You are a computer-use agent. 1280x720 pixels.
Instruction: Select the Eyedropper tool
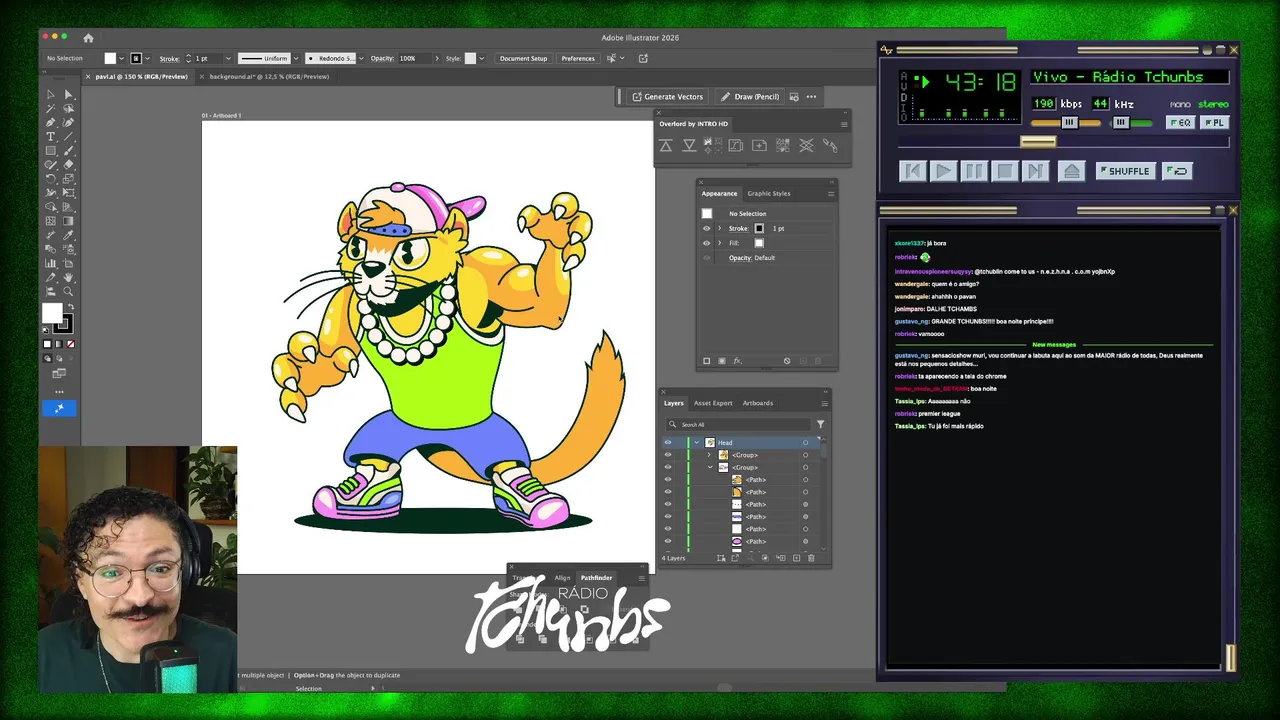(68, 235)
